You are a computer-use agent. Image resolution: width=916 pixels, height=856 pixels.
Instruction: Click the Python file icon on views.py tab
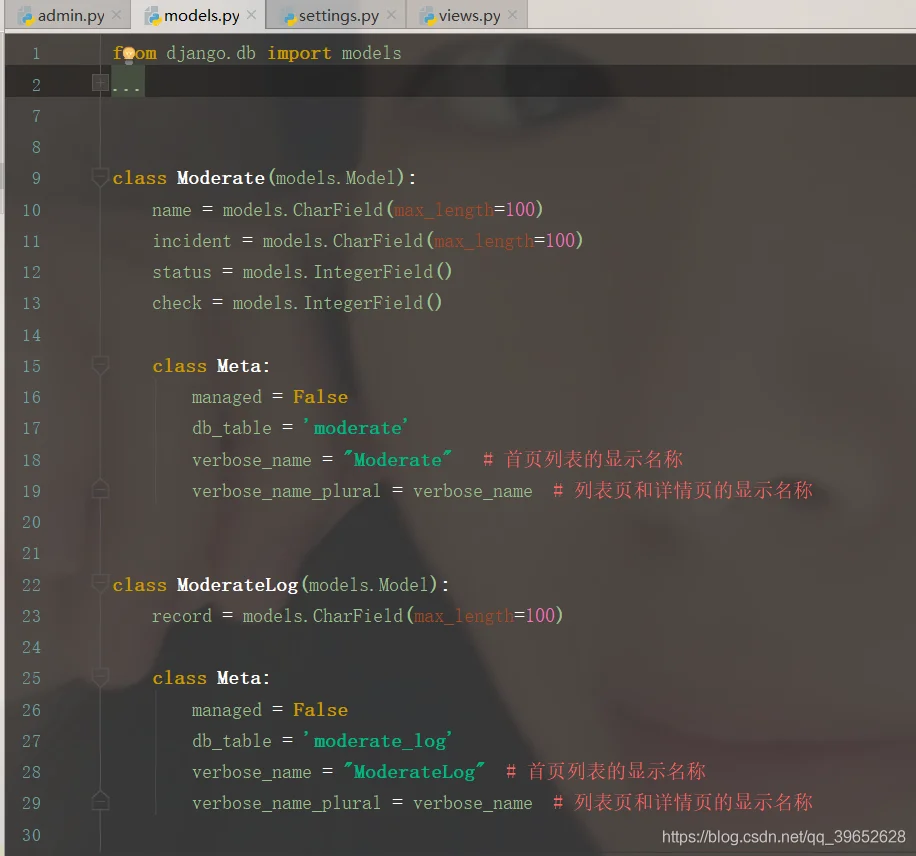point(428,18)
